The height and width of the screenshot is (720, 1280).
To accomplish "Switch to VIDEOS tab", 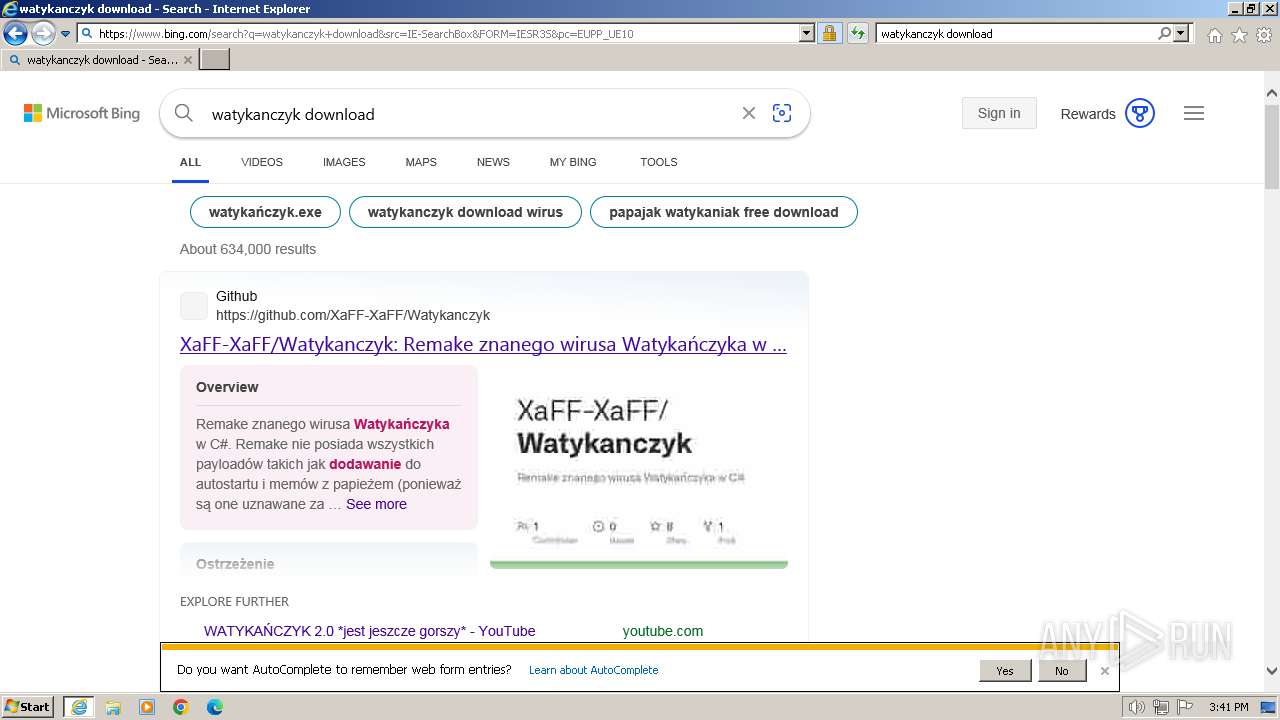I will pyautogui.click(x=262, y=162).
